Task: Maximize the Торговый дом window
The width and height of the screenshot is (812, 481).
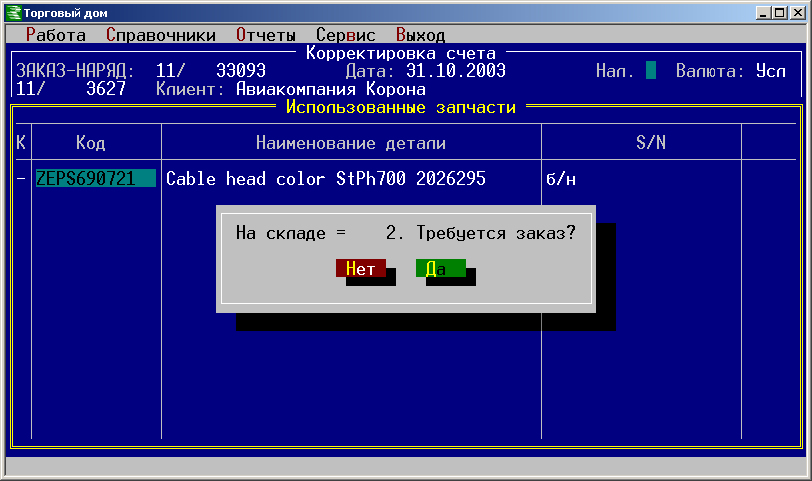Action: tap(779, 13)
